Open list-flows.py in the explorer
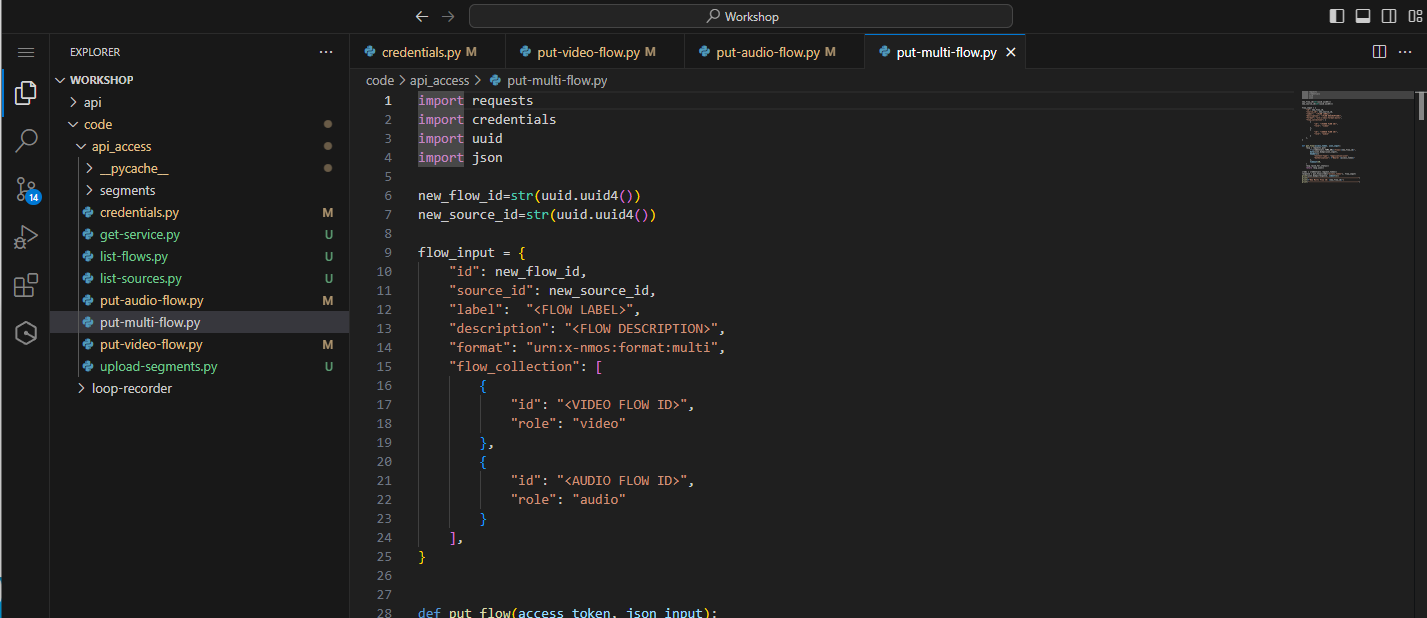Image resolution: width=1427 pixels, height=618 pixels. (x=200, y=256)
